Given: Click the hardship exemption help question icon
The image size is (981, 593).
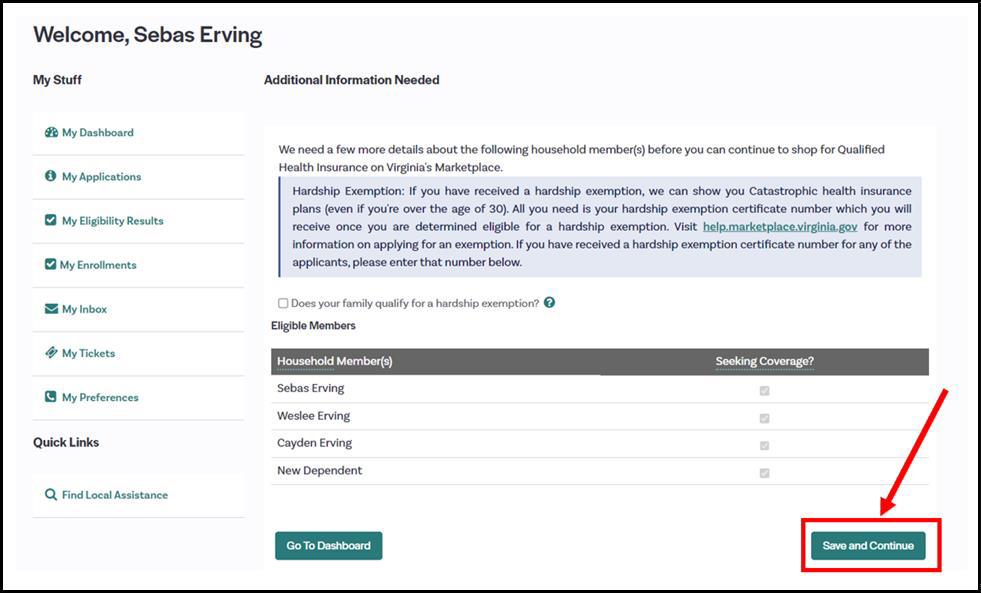Looking at the screenshot, I should point(549,303).
